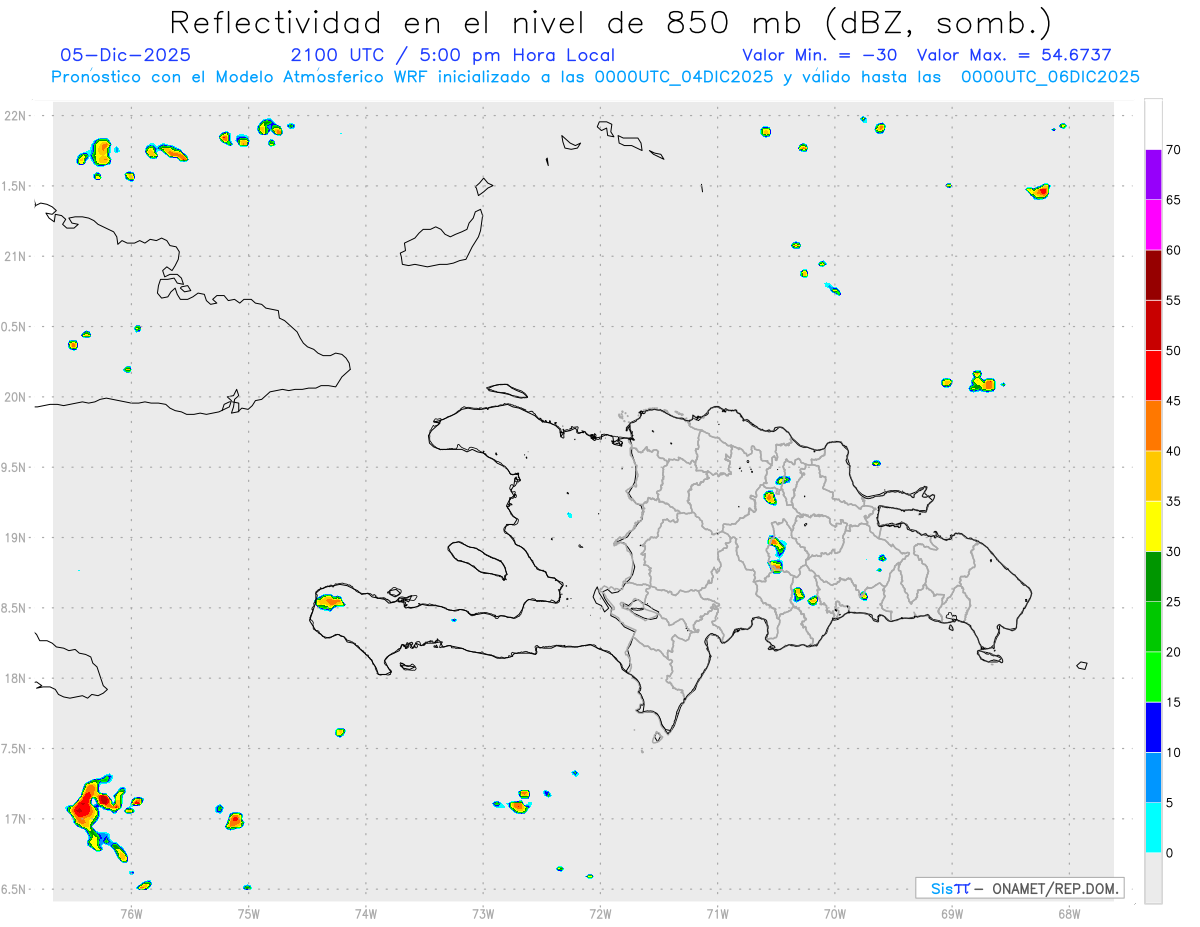1200x927 pixels.
Task: Pick the orange 40–45 dBZ color band
Action: click(1153, 426)
